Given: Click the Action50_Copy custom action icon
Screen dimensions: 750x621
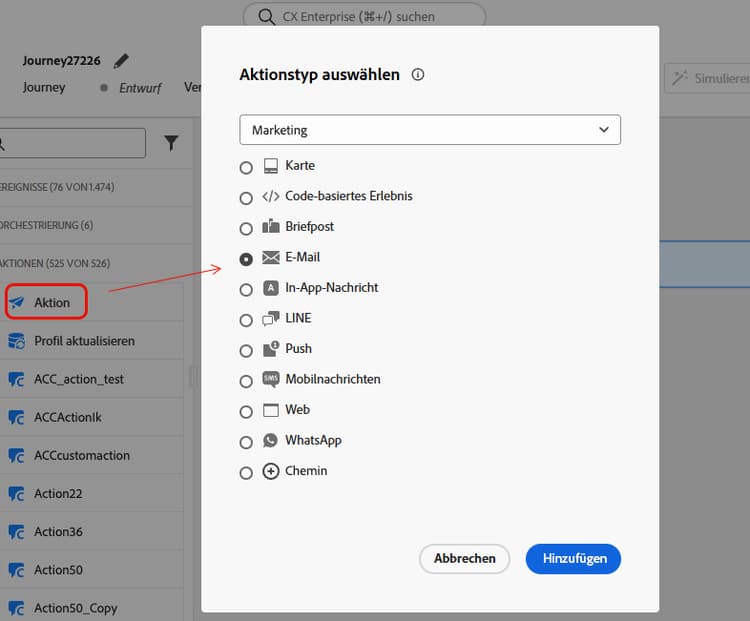Looking at the screenshot, I should click(17, 608).
